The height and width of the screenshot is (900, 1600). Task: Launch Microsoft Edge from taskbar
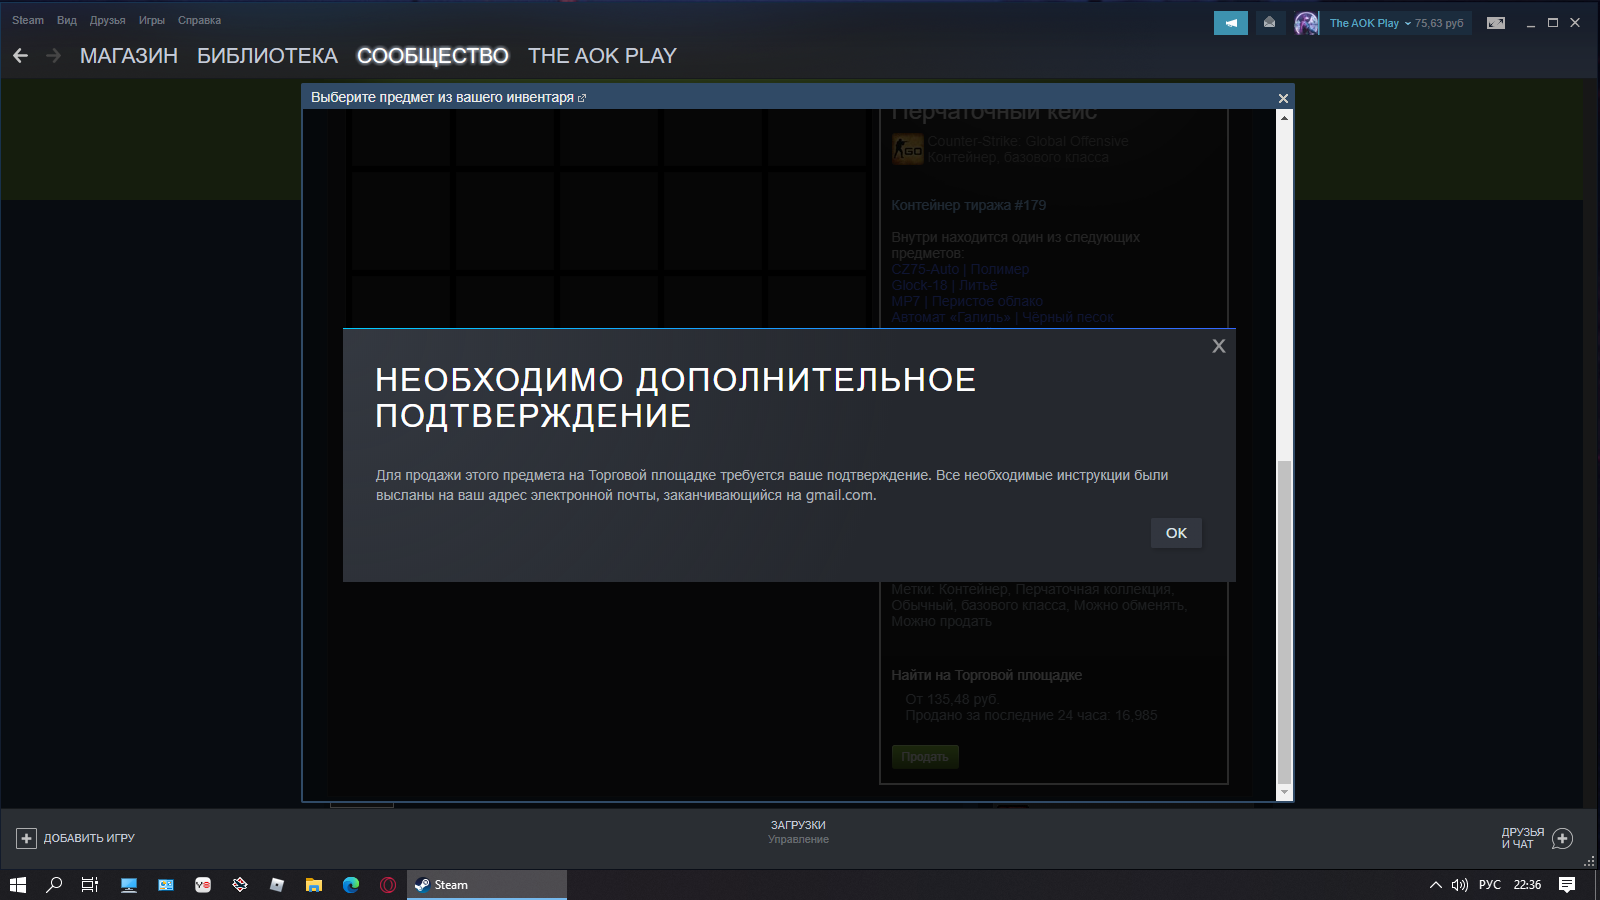click(x=351, y=885)
